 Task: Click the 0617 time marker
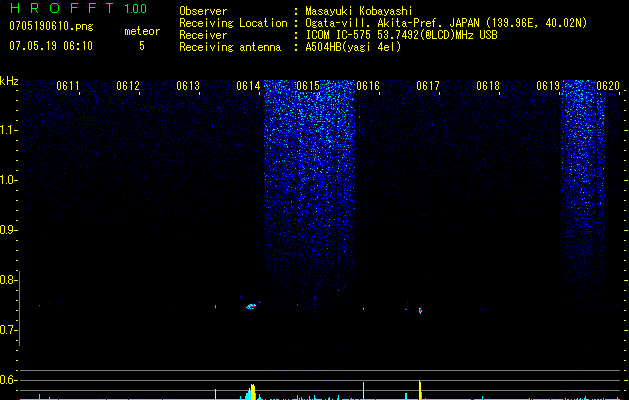pyautogui.click(x=428, y=86)
